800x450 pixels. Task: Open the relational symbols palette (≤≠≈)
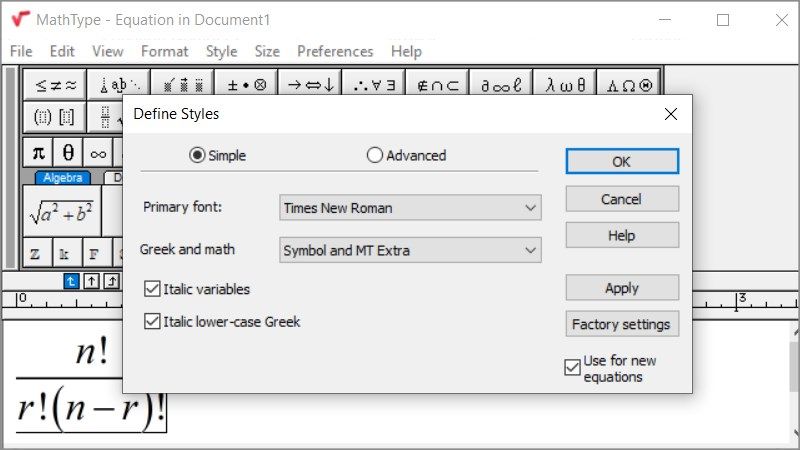pyautogui.click(x=55, y=85)
